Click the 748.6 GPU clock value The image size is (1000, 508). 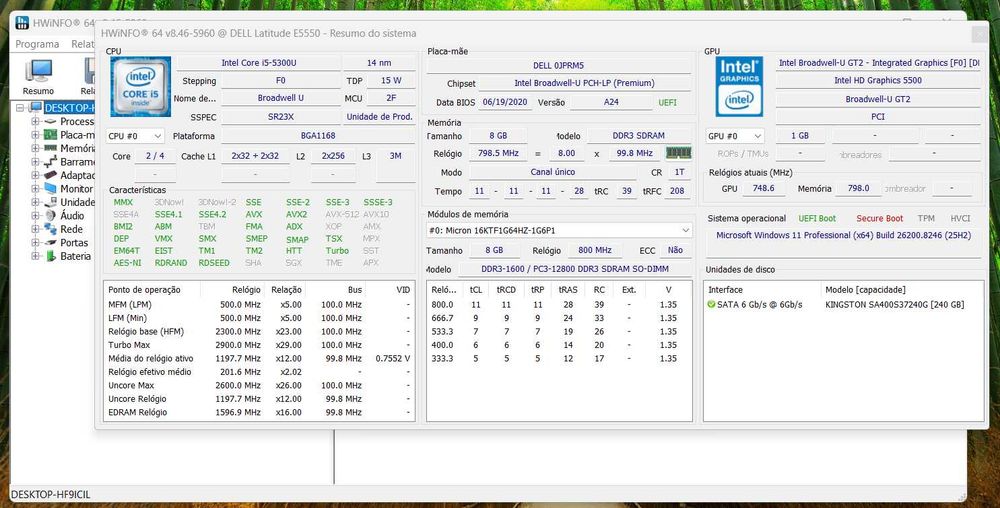pyautogui.click(x=763, y=189)
